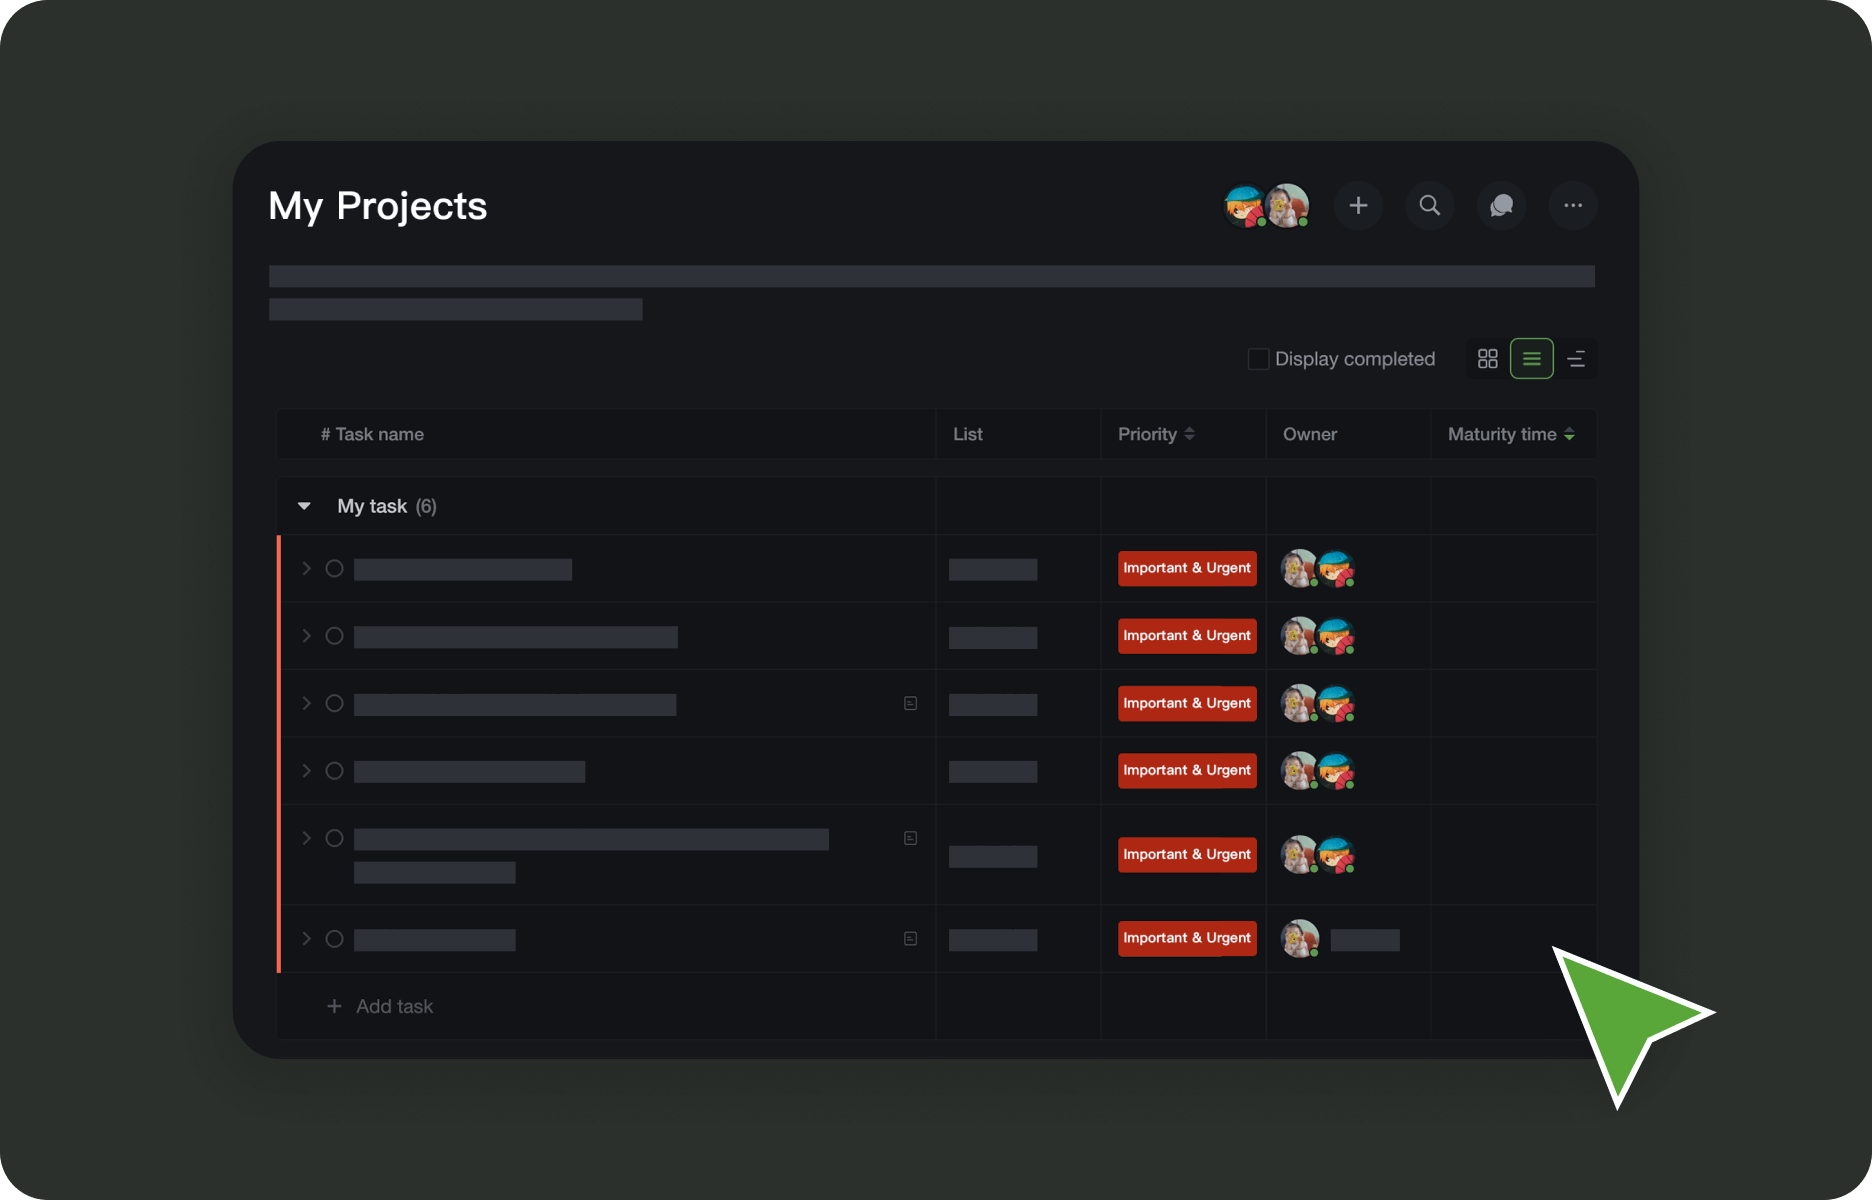Open search with the magnifier icon
The width and height of the screenshot is (1872, 1200).
point(1430,206)
